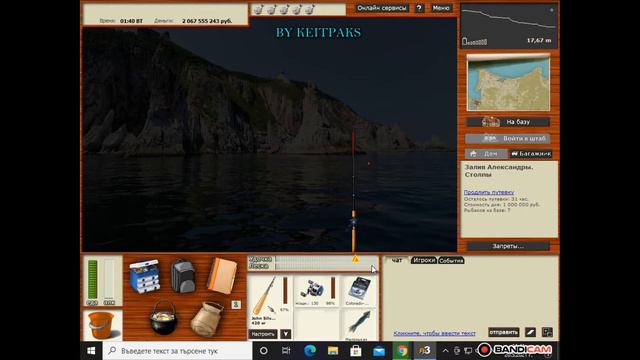Open the blue tackle box
The width and height of the screenshot is (640, 360).
point(144,276)
